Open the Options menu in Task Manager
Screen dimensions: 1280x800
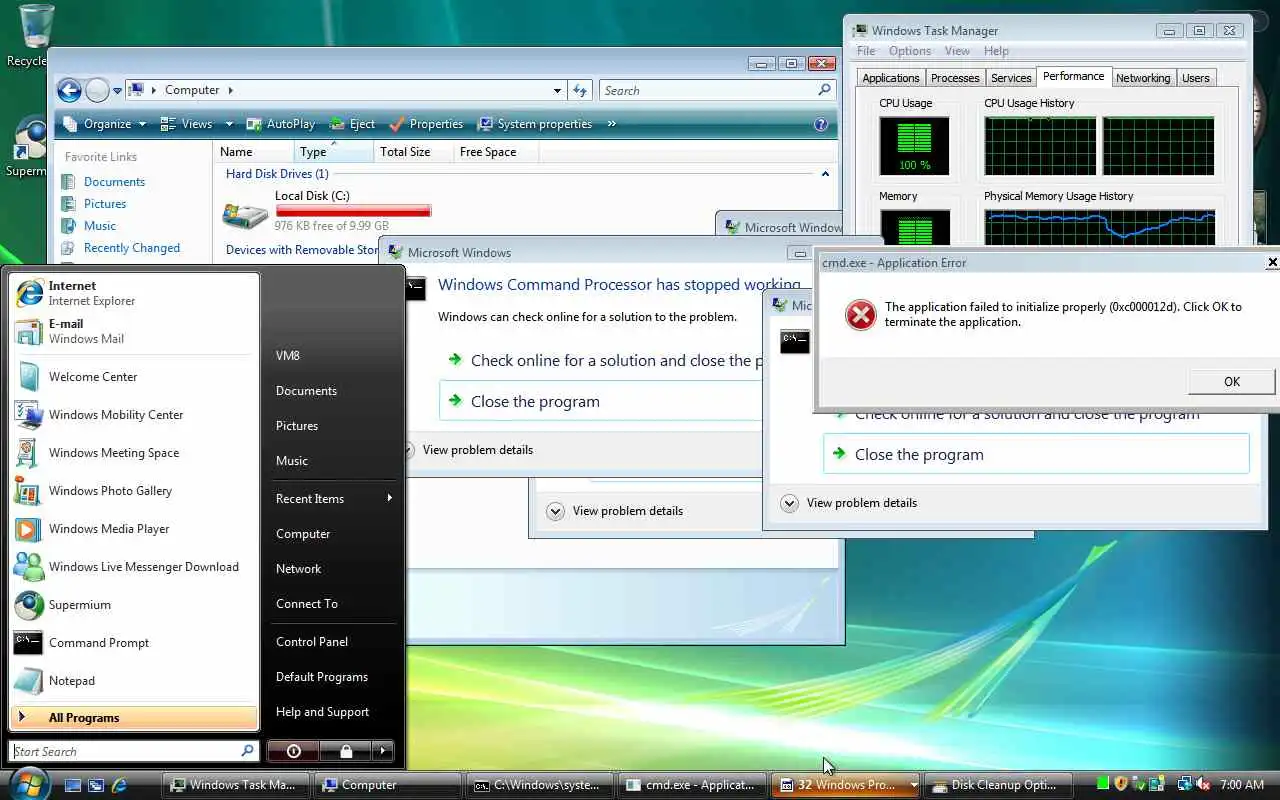(910, 51)
